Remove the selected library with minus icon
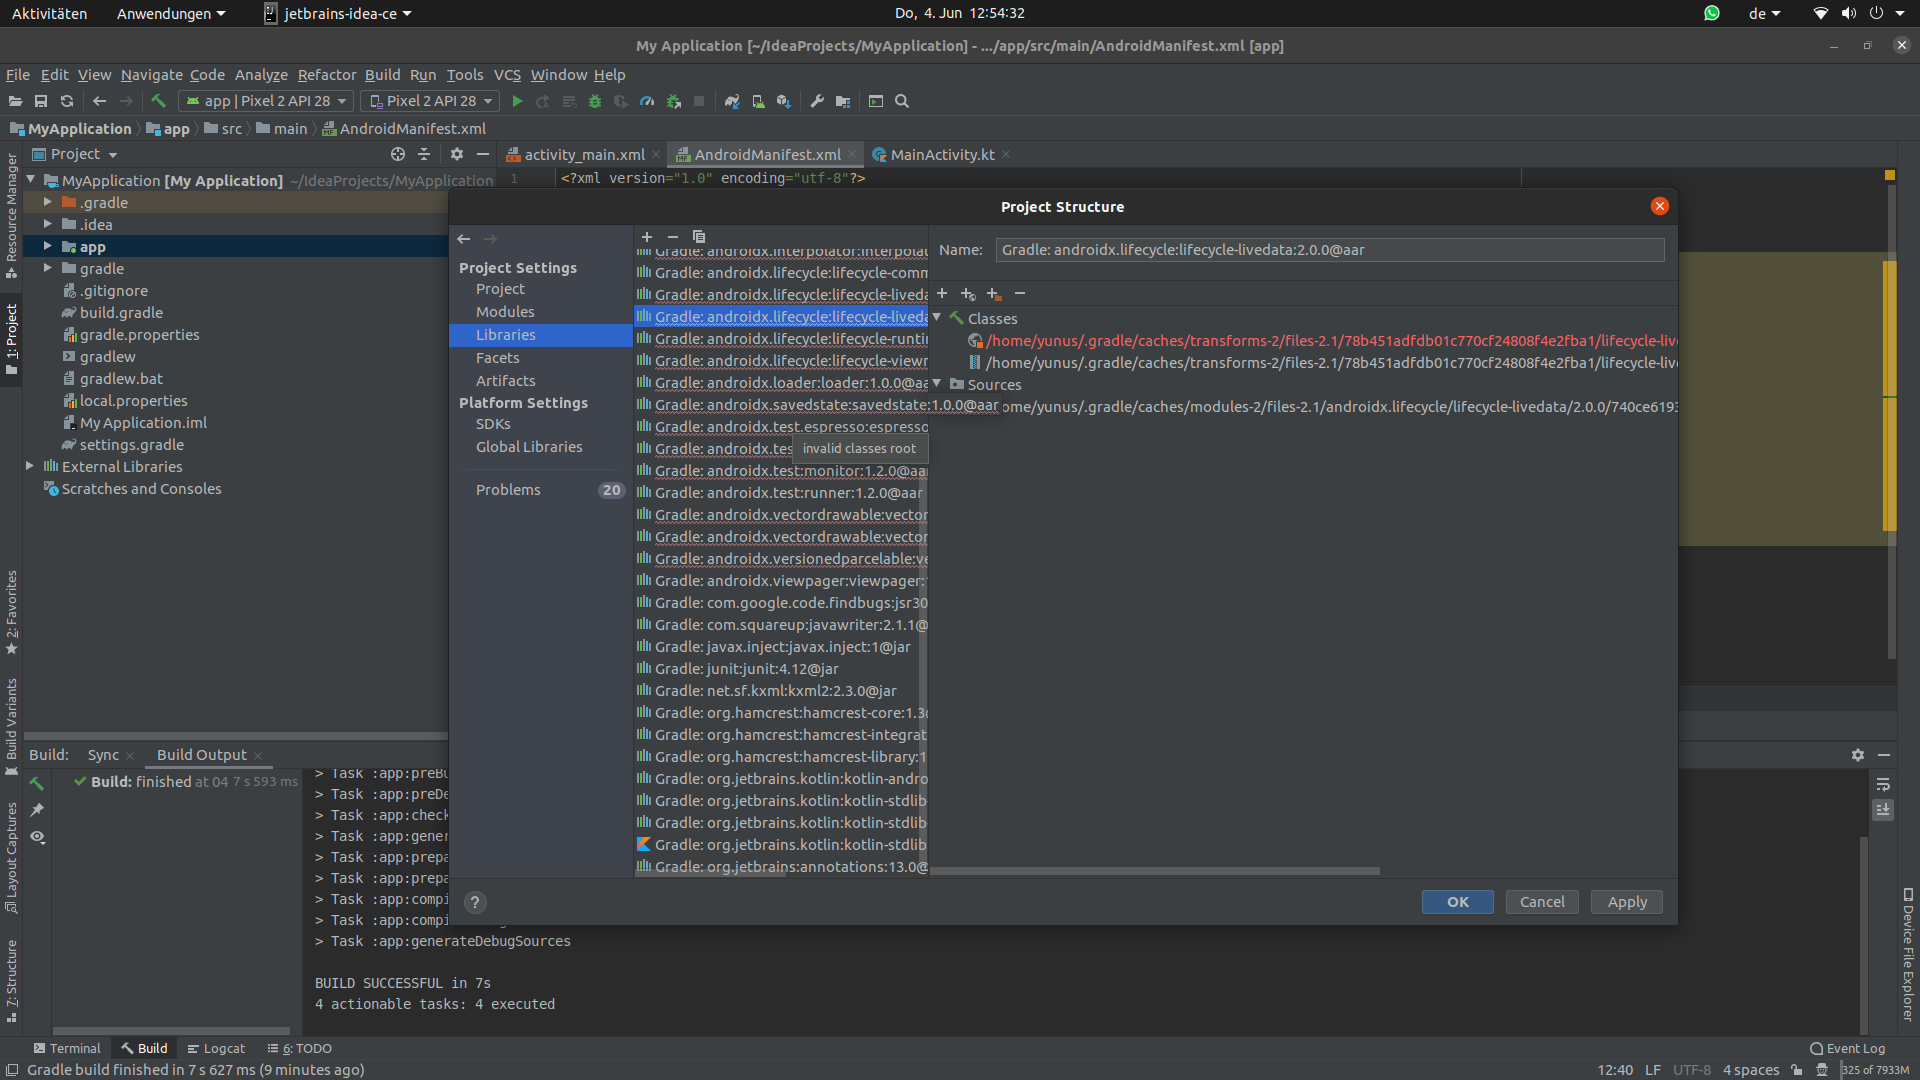This screenshot has width=1920, height=1080. point(673,237)
